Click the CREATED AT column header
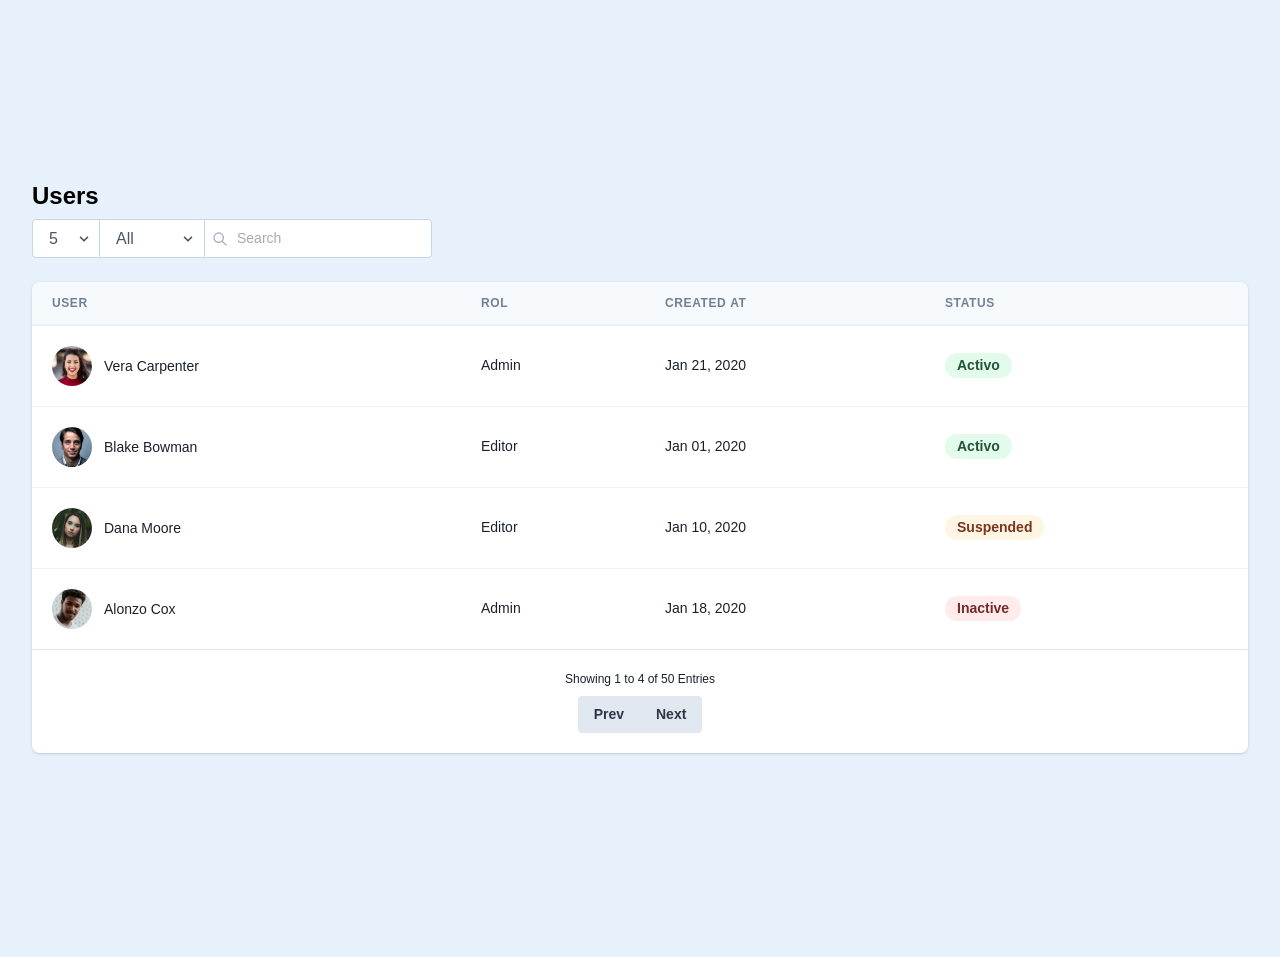 (705, 303)
